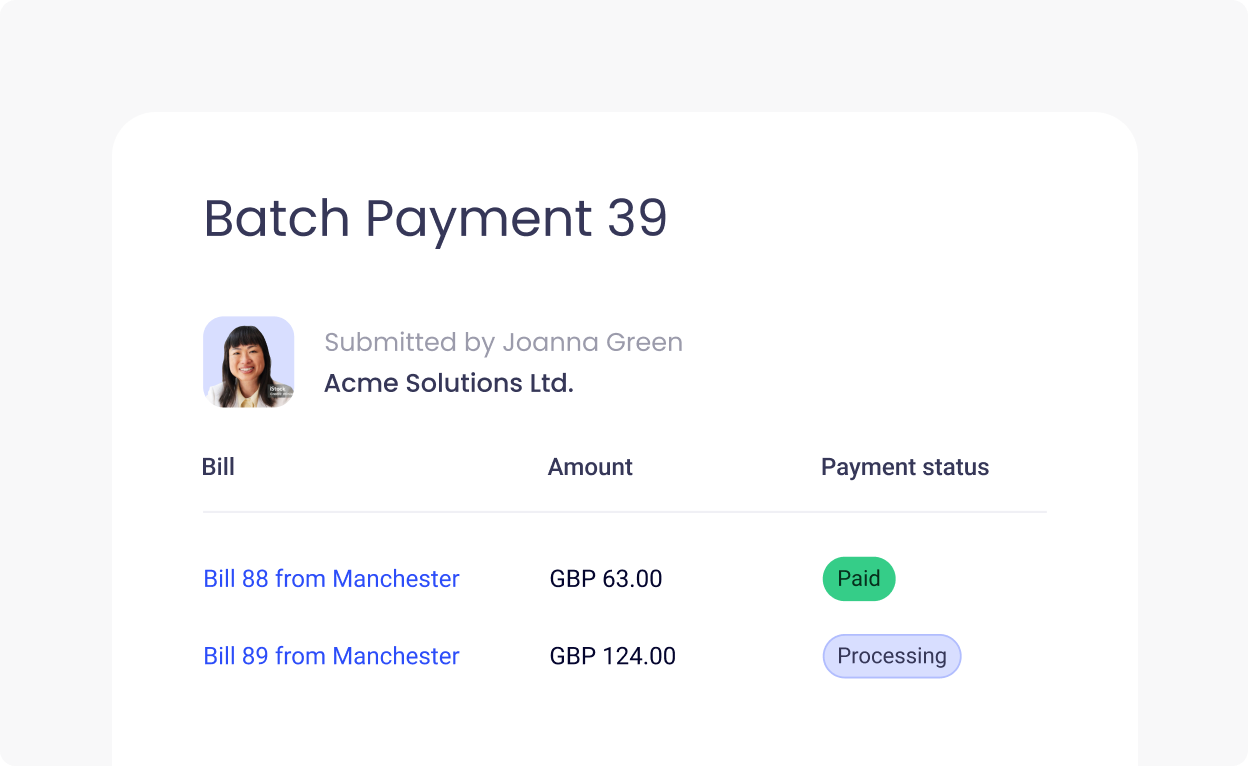Click the Payment status column header
Screen dimensions: 1248x766
click(904, 467)
